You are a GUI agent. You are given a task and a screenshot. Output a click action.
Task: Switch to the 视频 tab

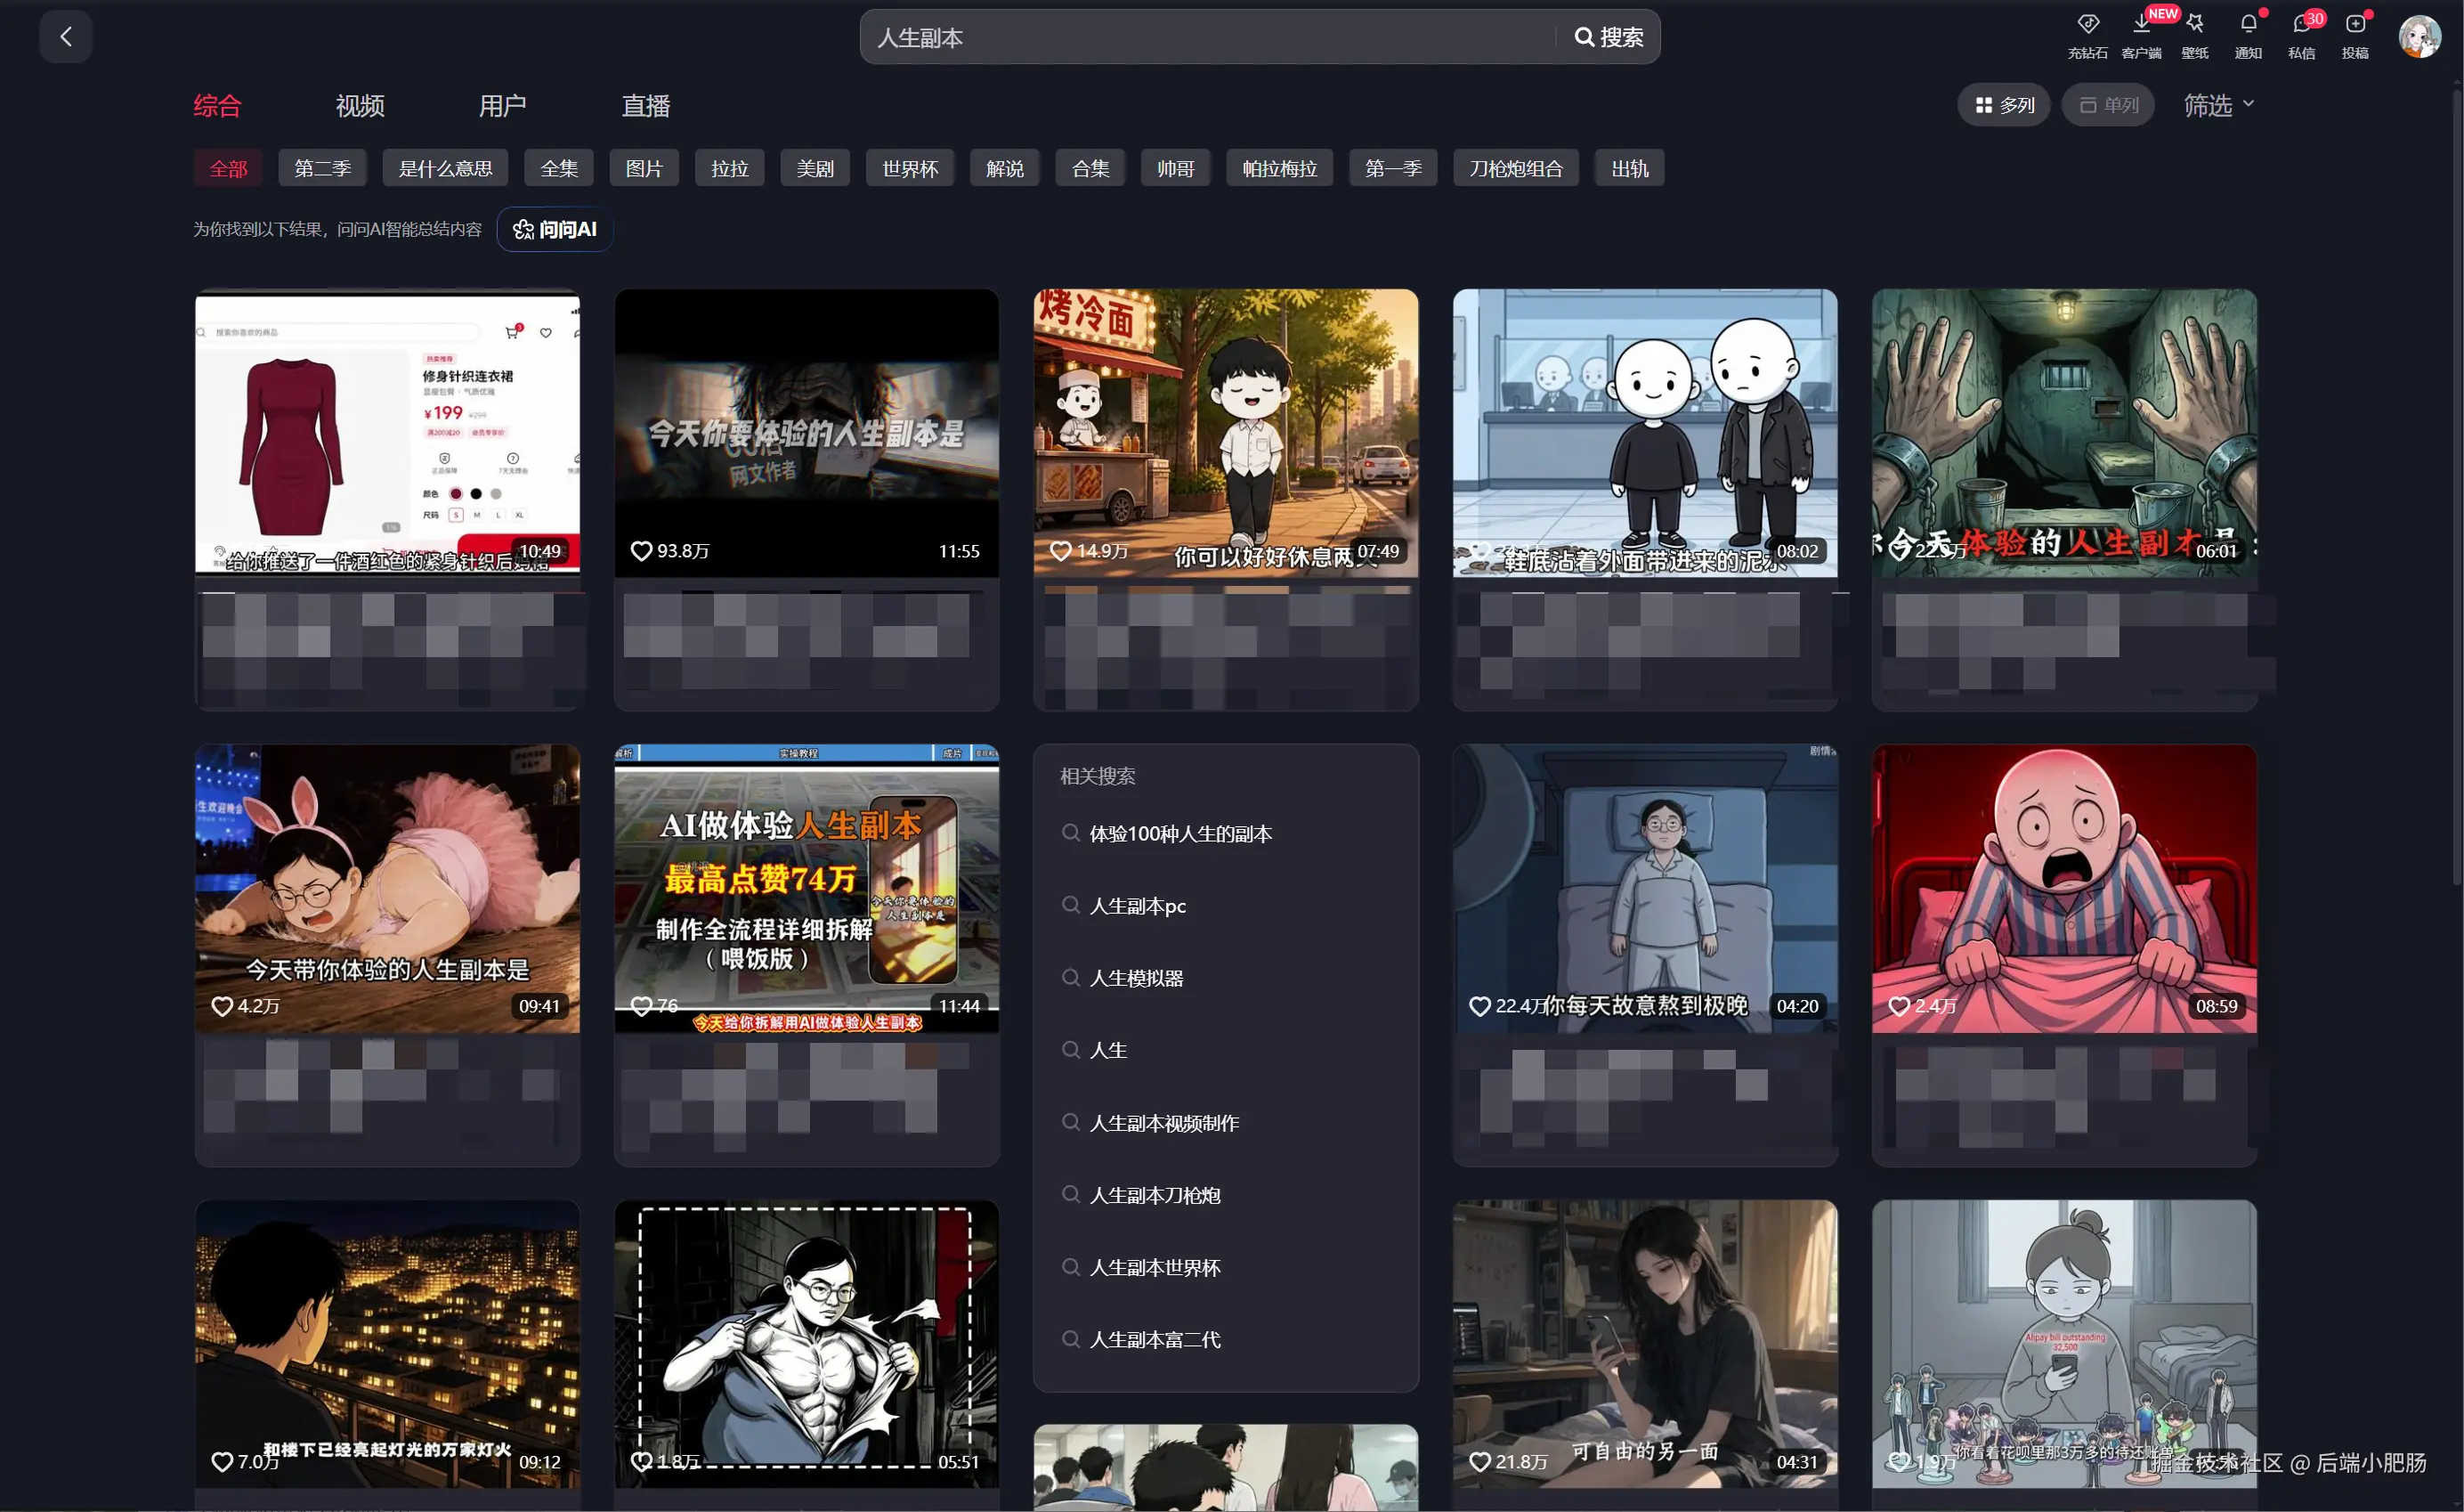(360, 105)
